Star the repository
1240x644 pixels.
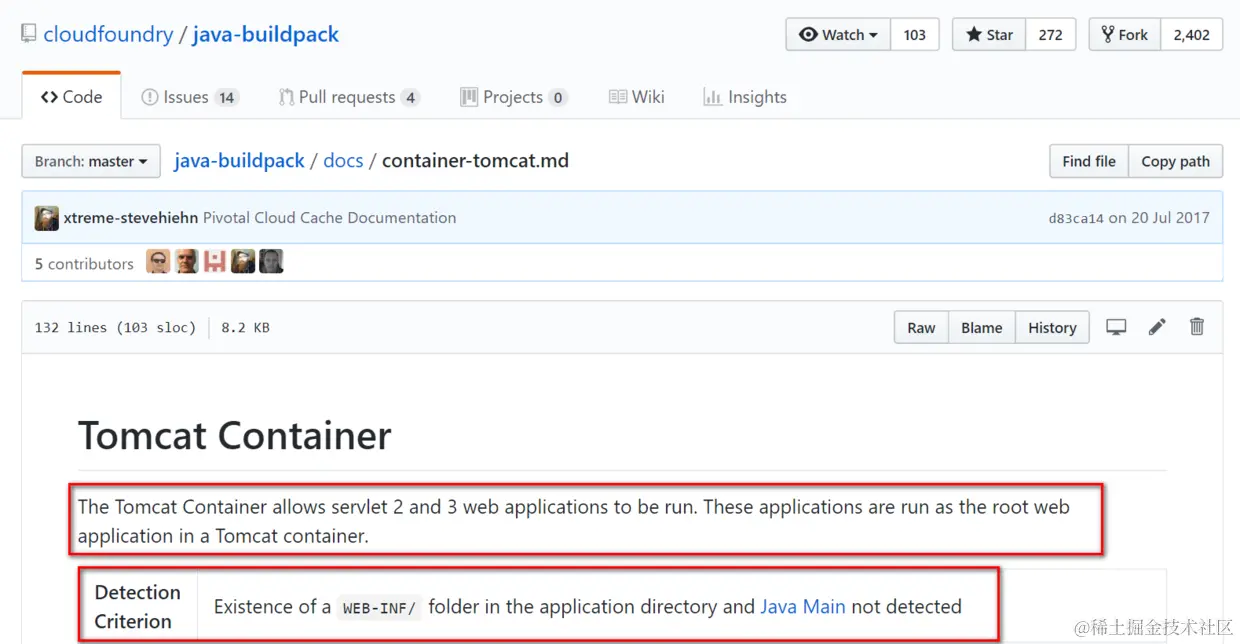click(989, 35)
